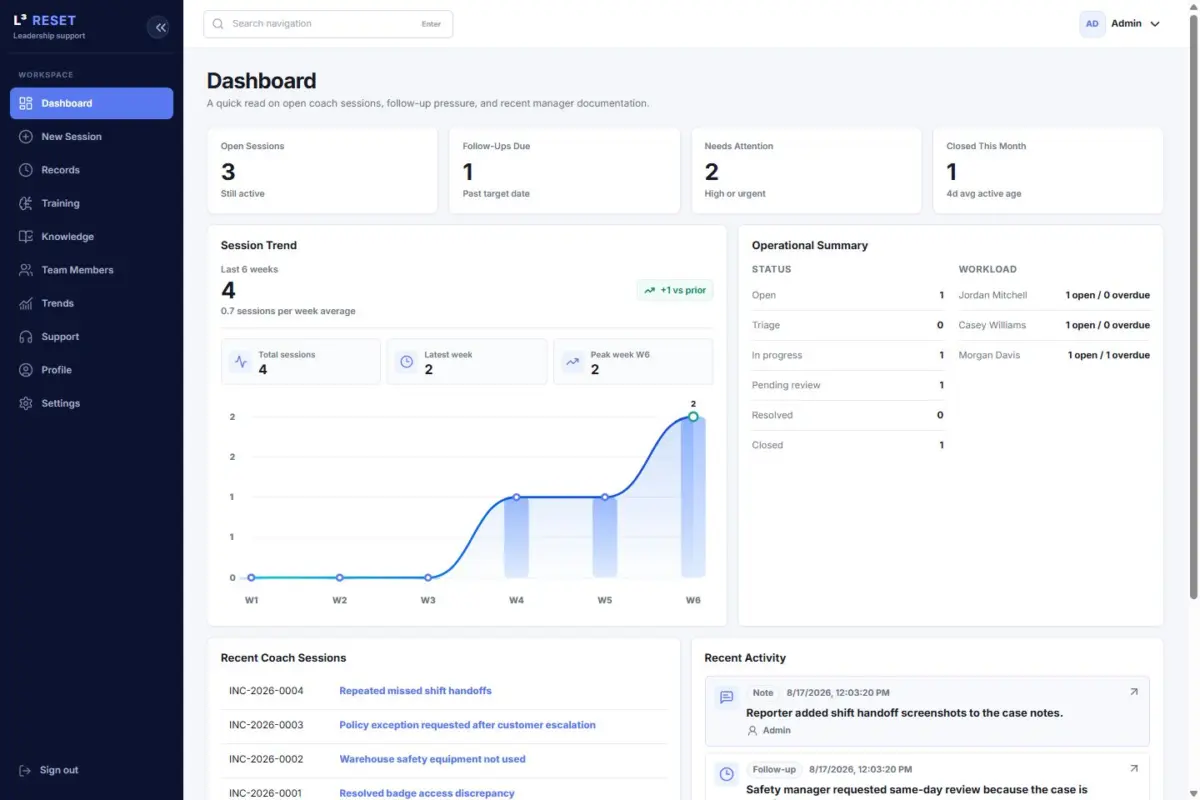Click the Follow-up clock icon in Recent Activity
Image resolution: width=1200 pixels, height=800 pixels.
point(727,774)
